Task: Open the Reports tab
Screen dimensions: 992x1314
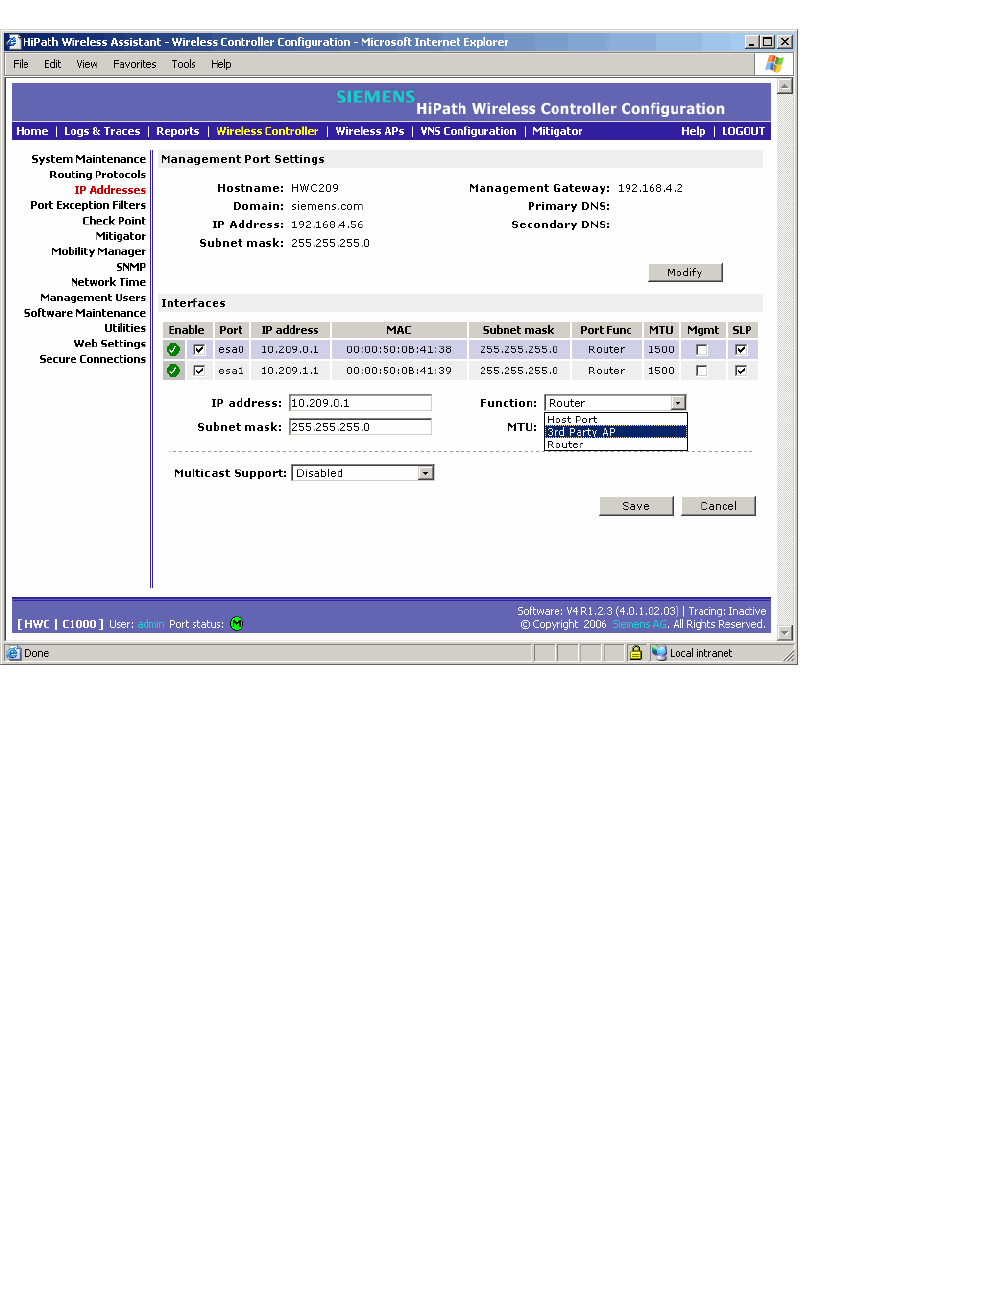Action: tap(178, 131)
